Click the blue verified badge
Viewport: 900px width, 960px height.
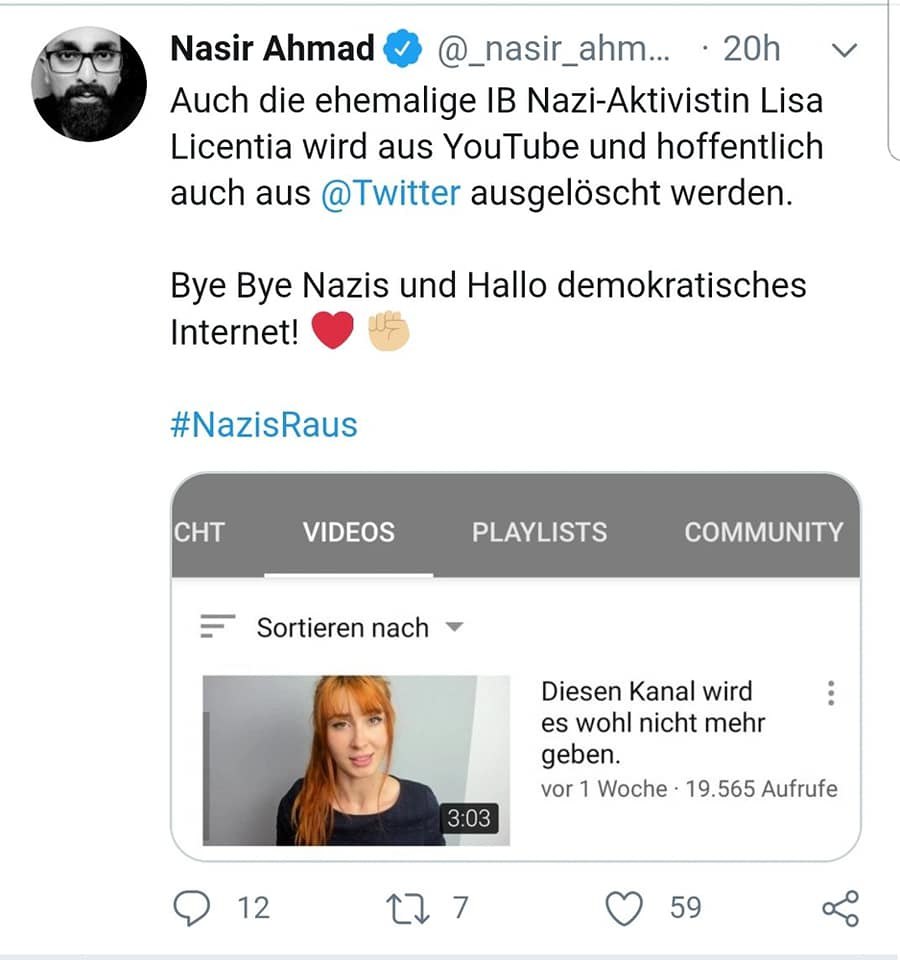click(405, 50)
